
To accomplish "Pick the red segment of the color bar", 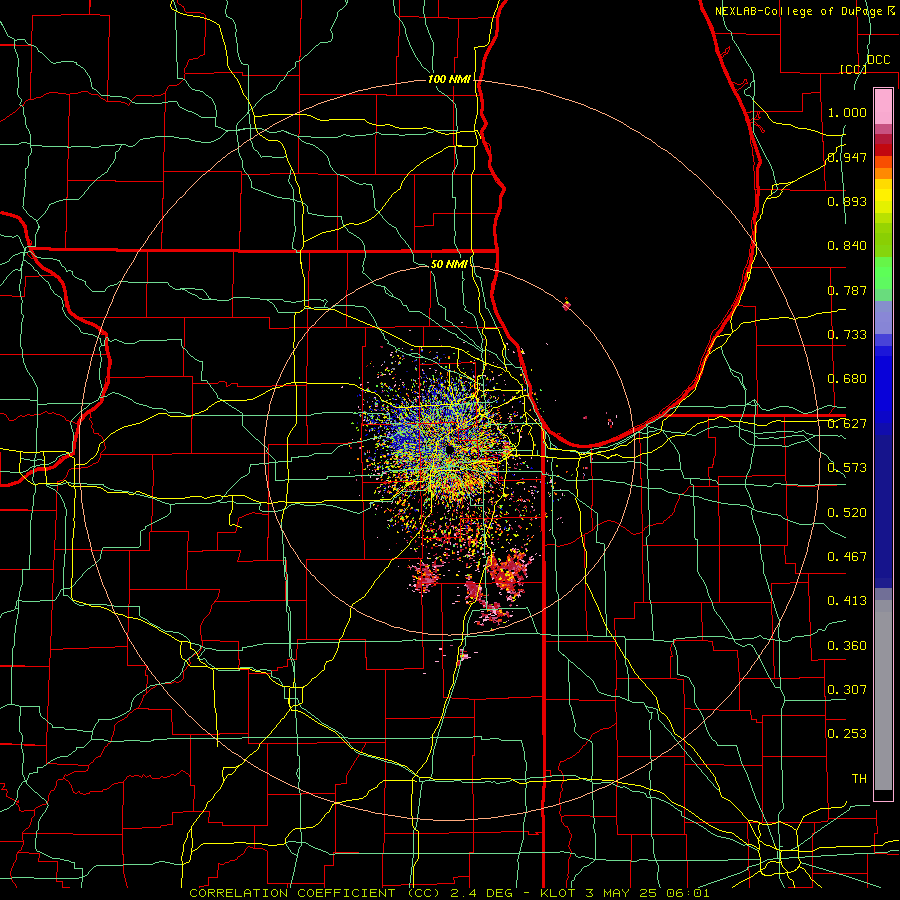I will pos(883,150).
